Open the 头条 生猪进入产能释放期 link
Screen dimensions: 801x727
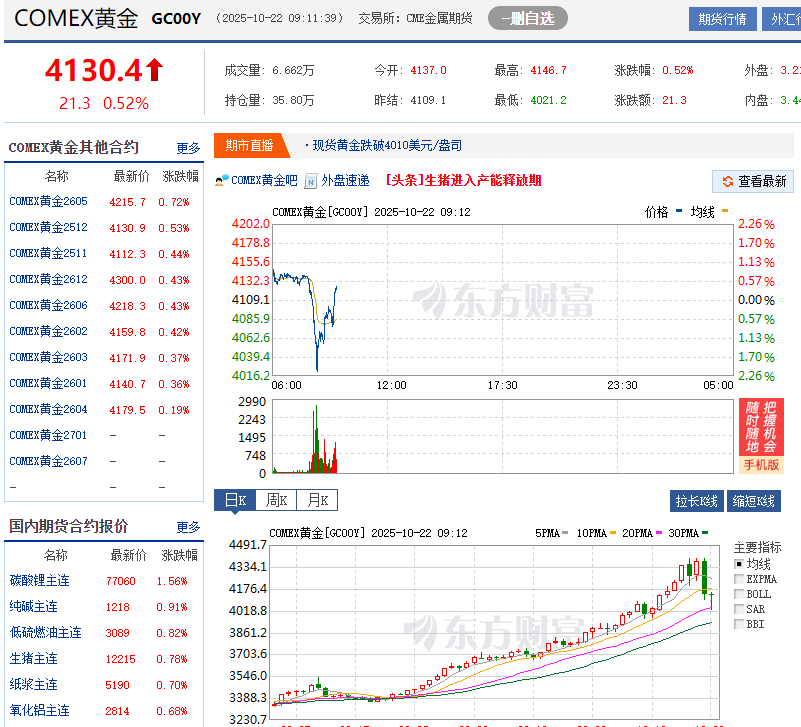[x=463, y=180]
